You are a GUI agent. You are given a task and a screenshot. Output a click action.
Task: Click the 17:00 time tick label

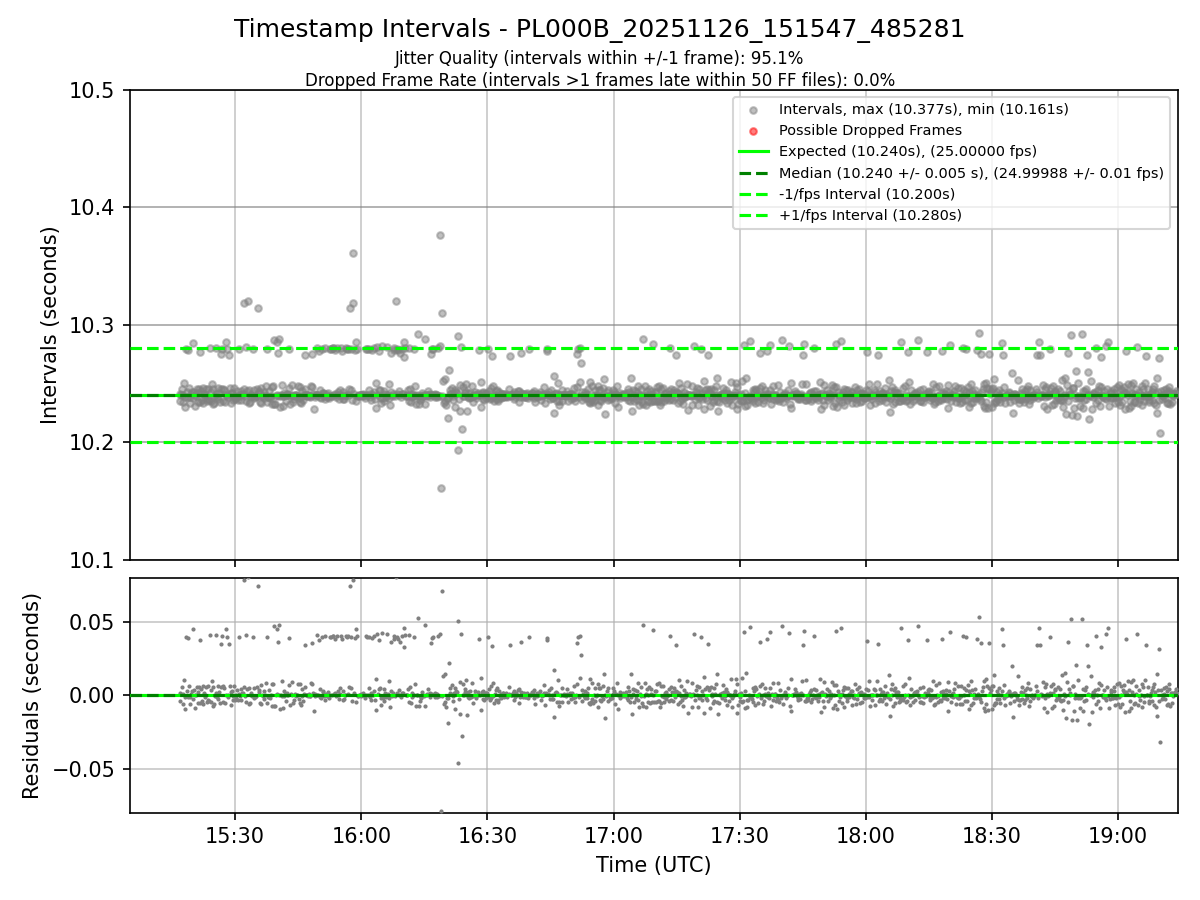click(x=613, y=836)
